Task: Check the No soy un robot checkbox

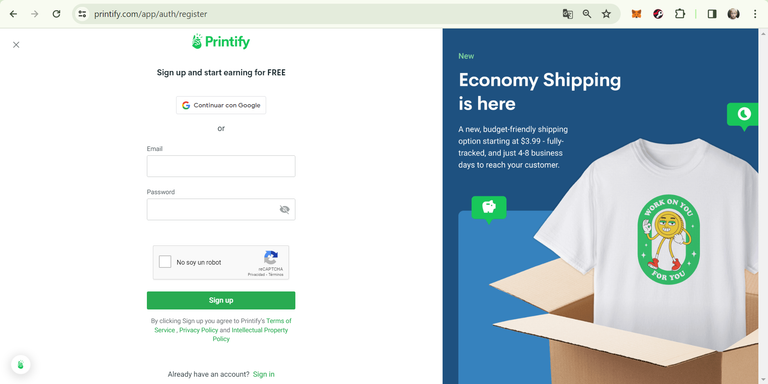Action: point(165,262)
